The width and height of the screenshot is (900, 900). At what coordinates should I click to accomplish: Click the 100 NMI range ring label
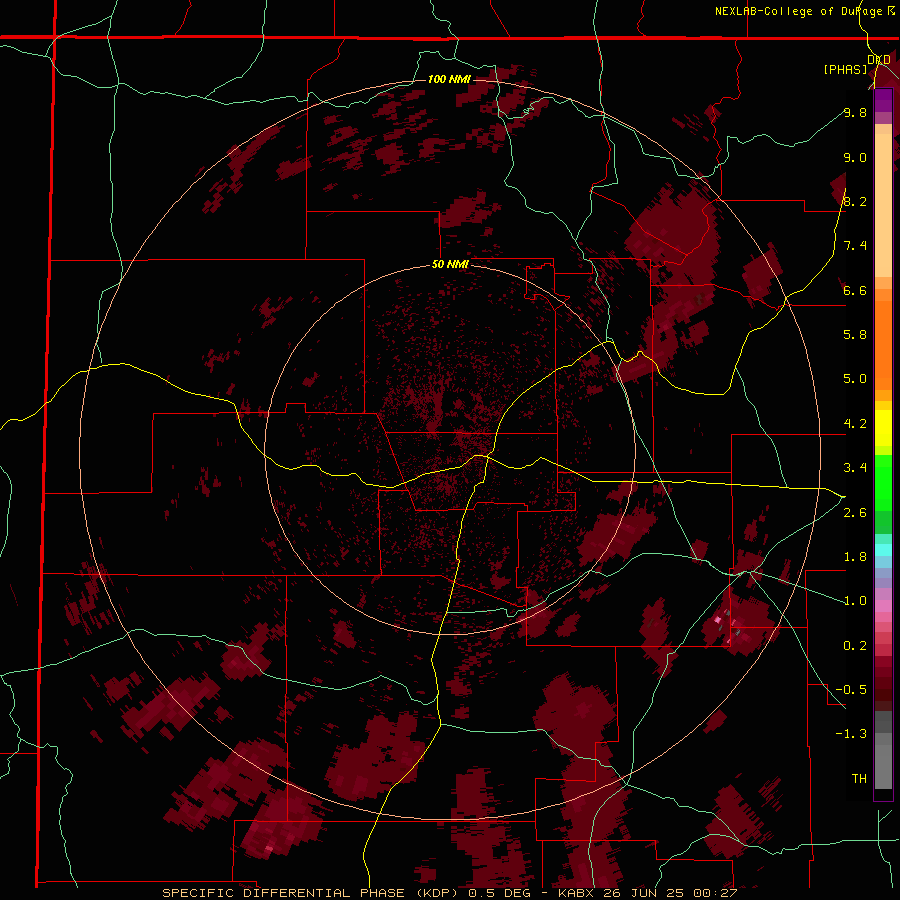(449, 79)
